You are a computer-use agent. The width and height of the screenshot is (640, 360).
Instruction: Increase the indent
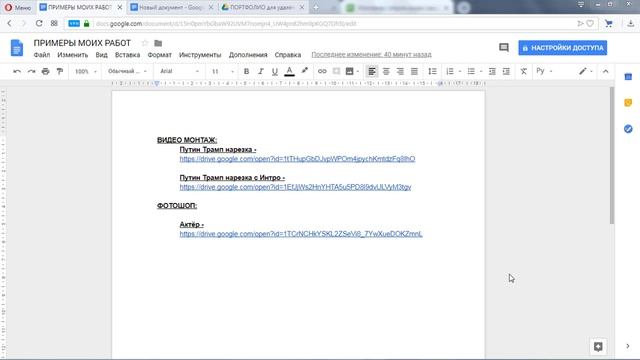pos(506,71)
